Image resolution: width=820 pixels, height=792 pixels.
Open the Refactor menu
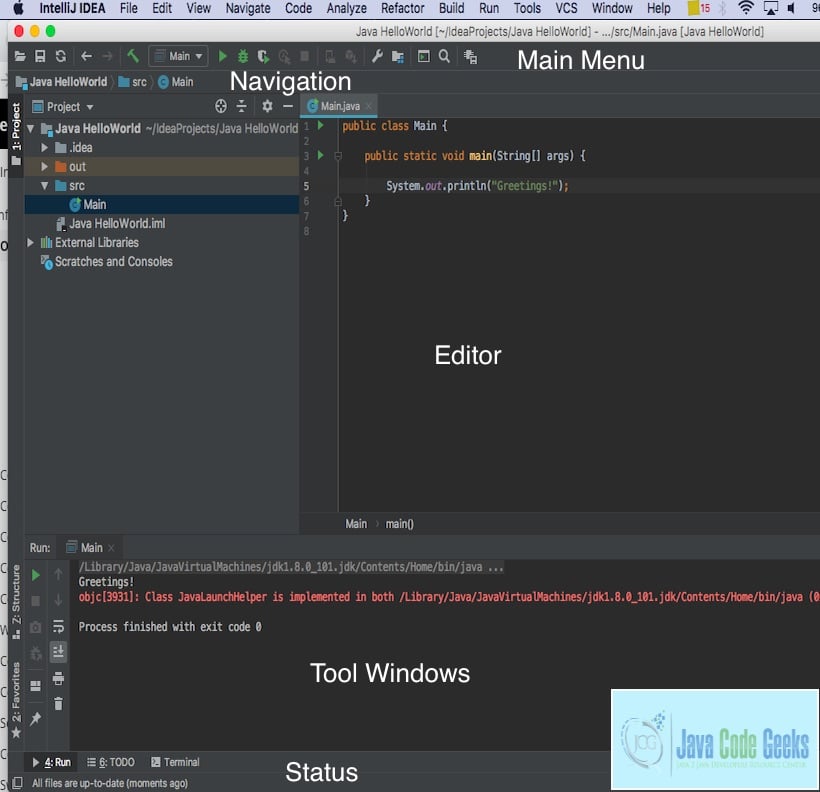[402, 8]
